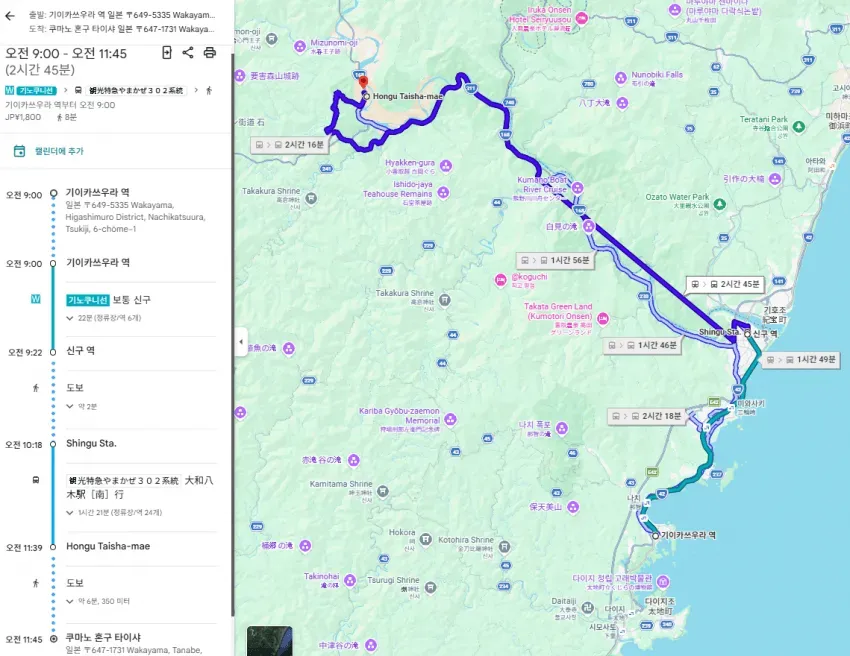The image size is (850, 656).
Task: Send directions to phone icon
Action: point(167,53)
